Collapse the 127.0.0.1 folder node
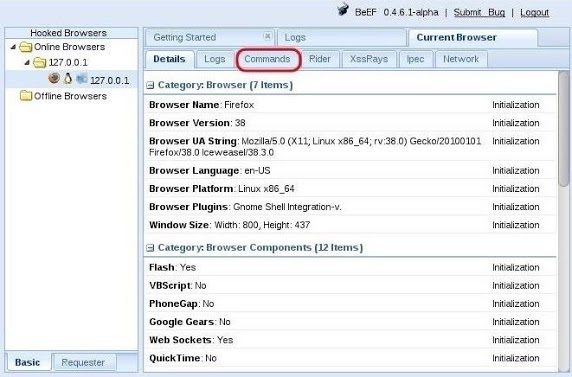Screen dimensions: 572x377 click(27, 63)
